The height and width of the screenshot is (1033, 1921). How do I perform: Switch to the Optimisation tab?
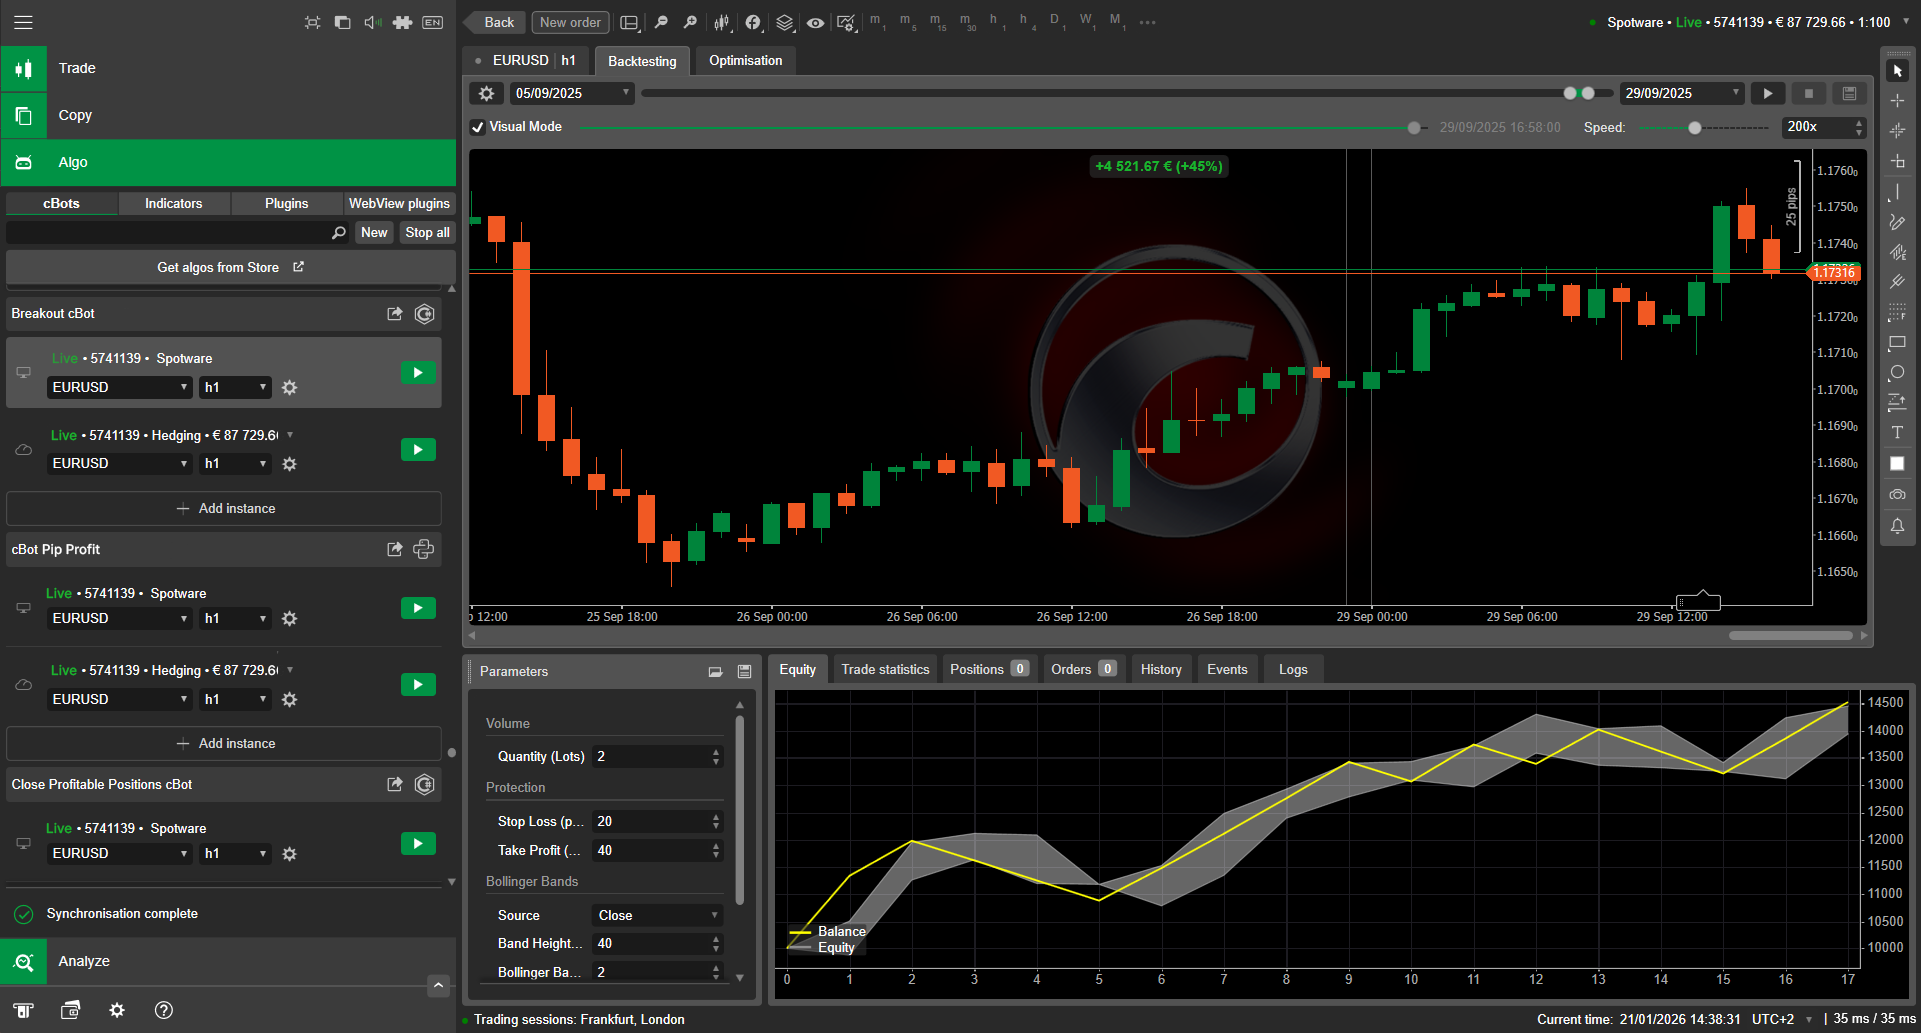tap(745, 60)
